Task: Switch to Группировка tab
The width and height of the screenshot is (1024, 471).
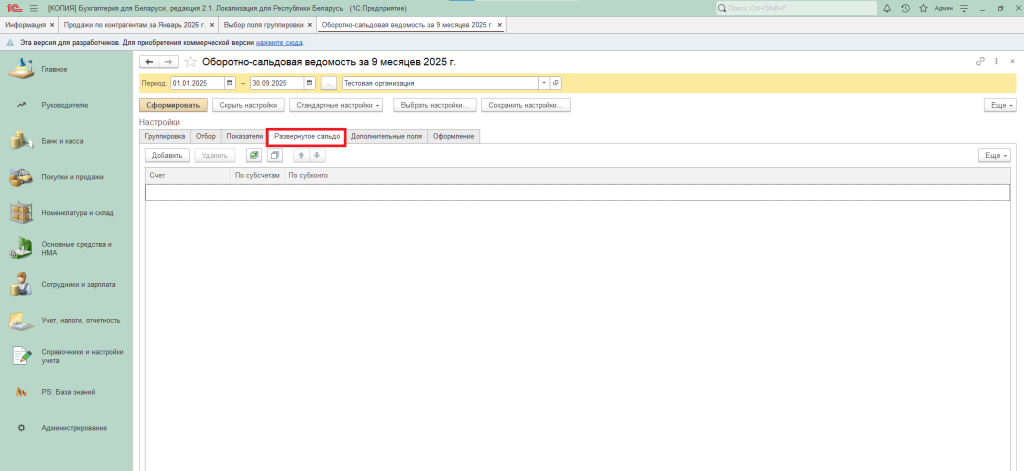Action: click(x=164, y=136)
